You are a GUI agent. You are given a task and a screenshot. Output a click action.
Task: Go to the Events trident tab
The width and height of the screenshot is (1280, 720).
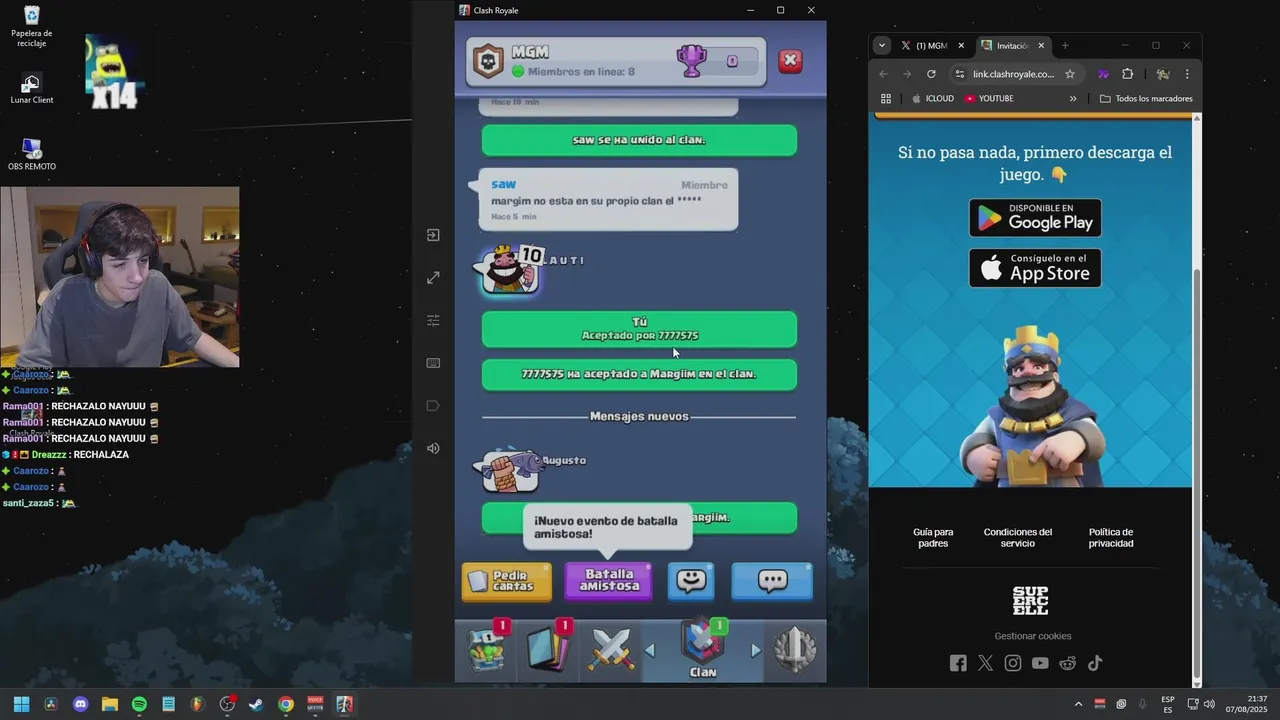click(x=795, y=650)
